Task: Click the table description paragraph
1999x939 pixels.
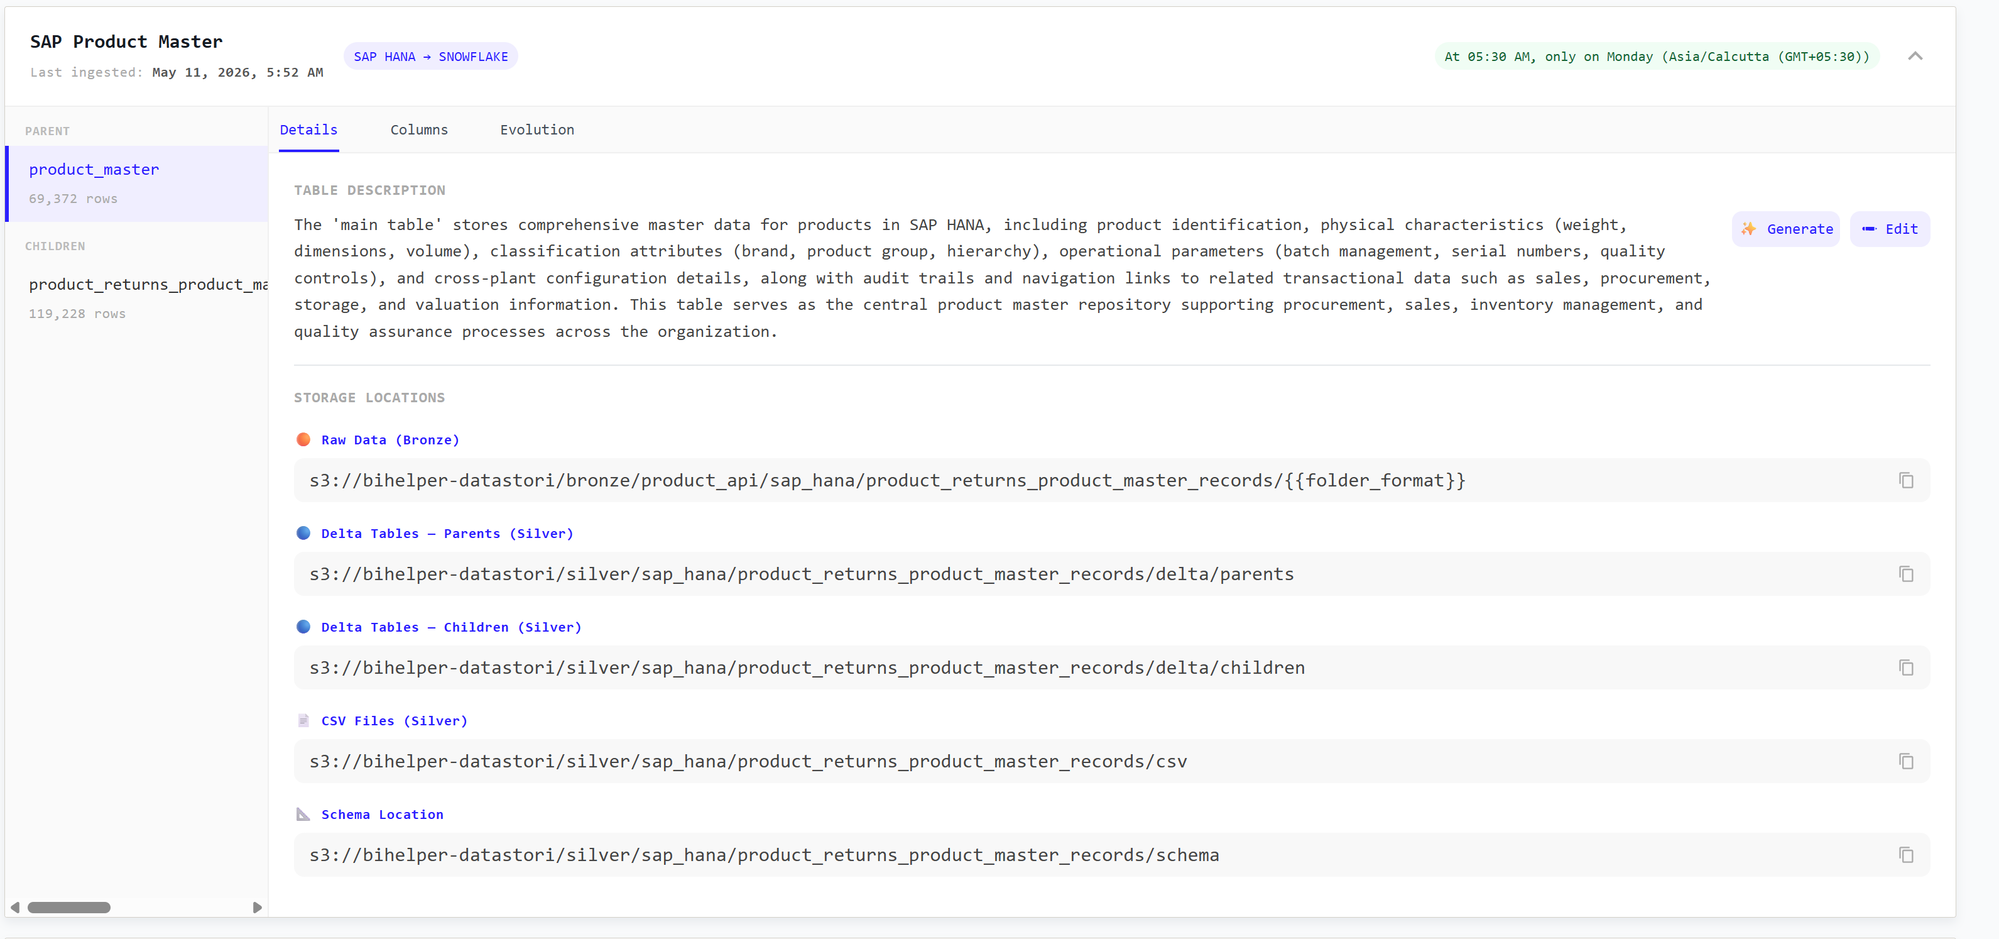Action: pyautogui.click(x=1003, y=278)
